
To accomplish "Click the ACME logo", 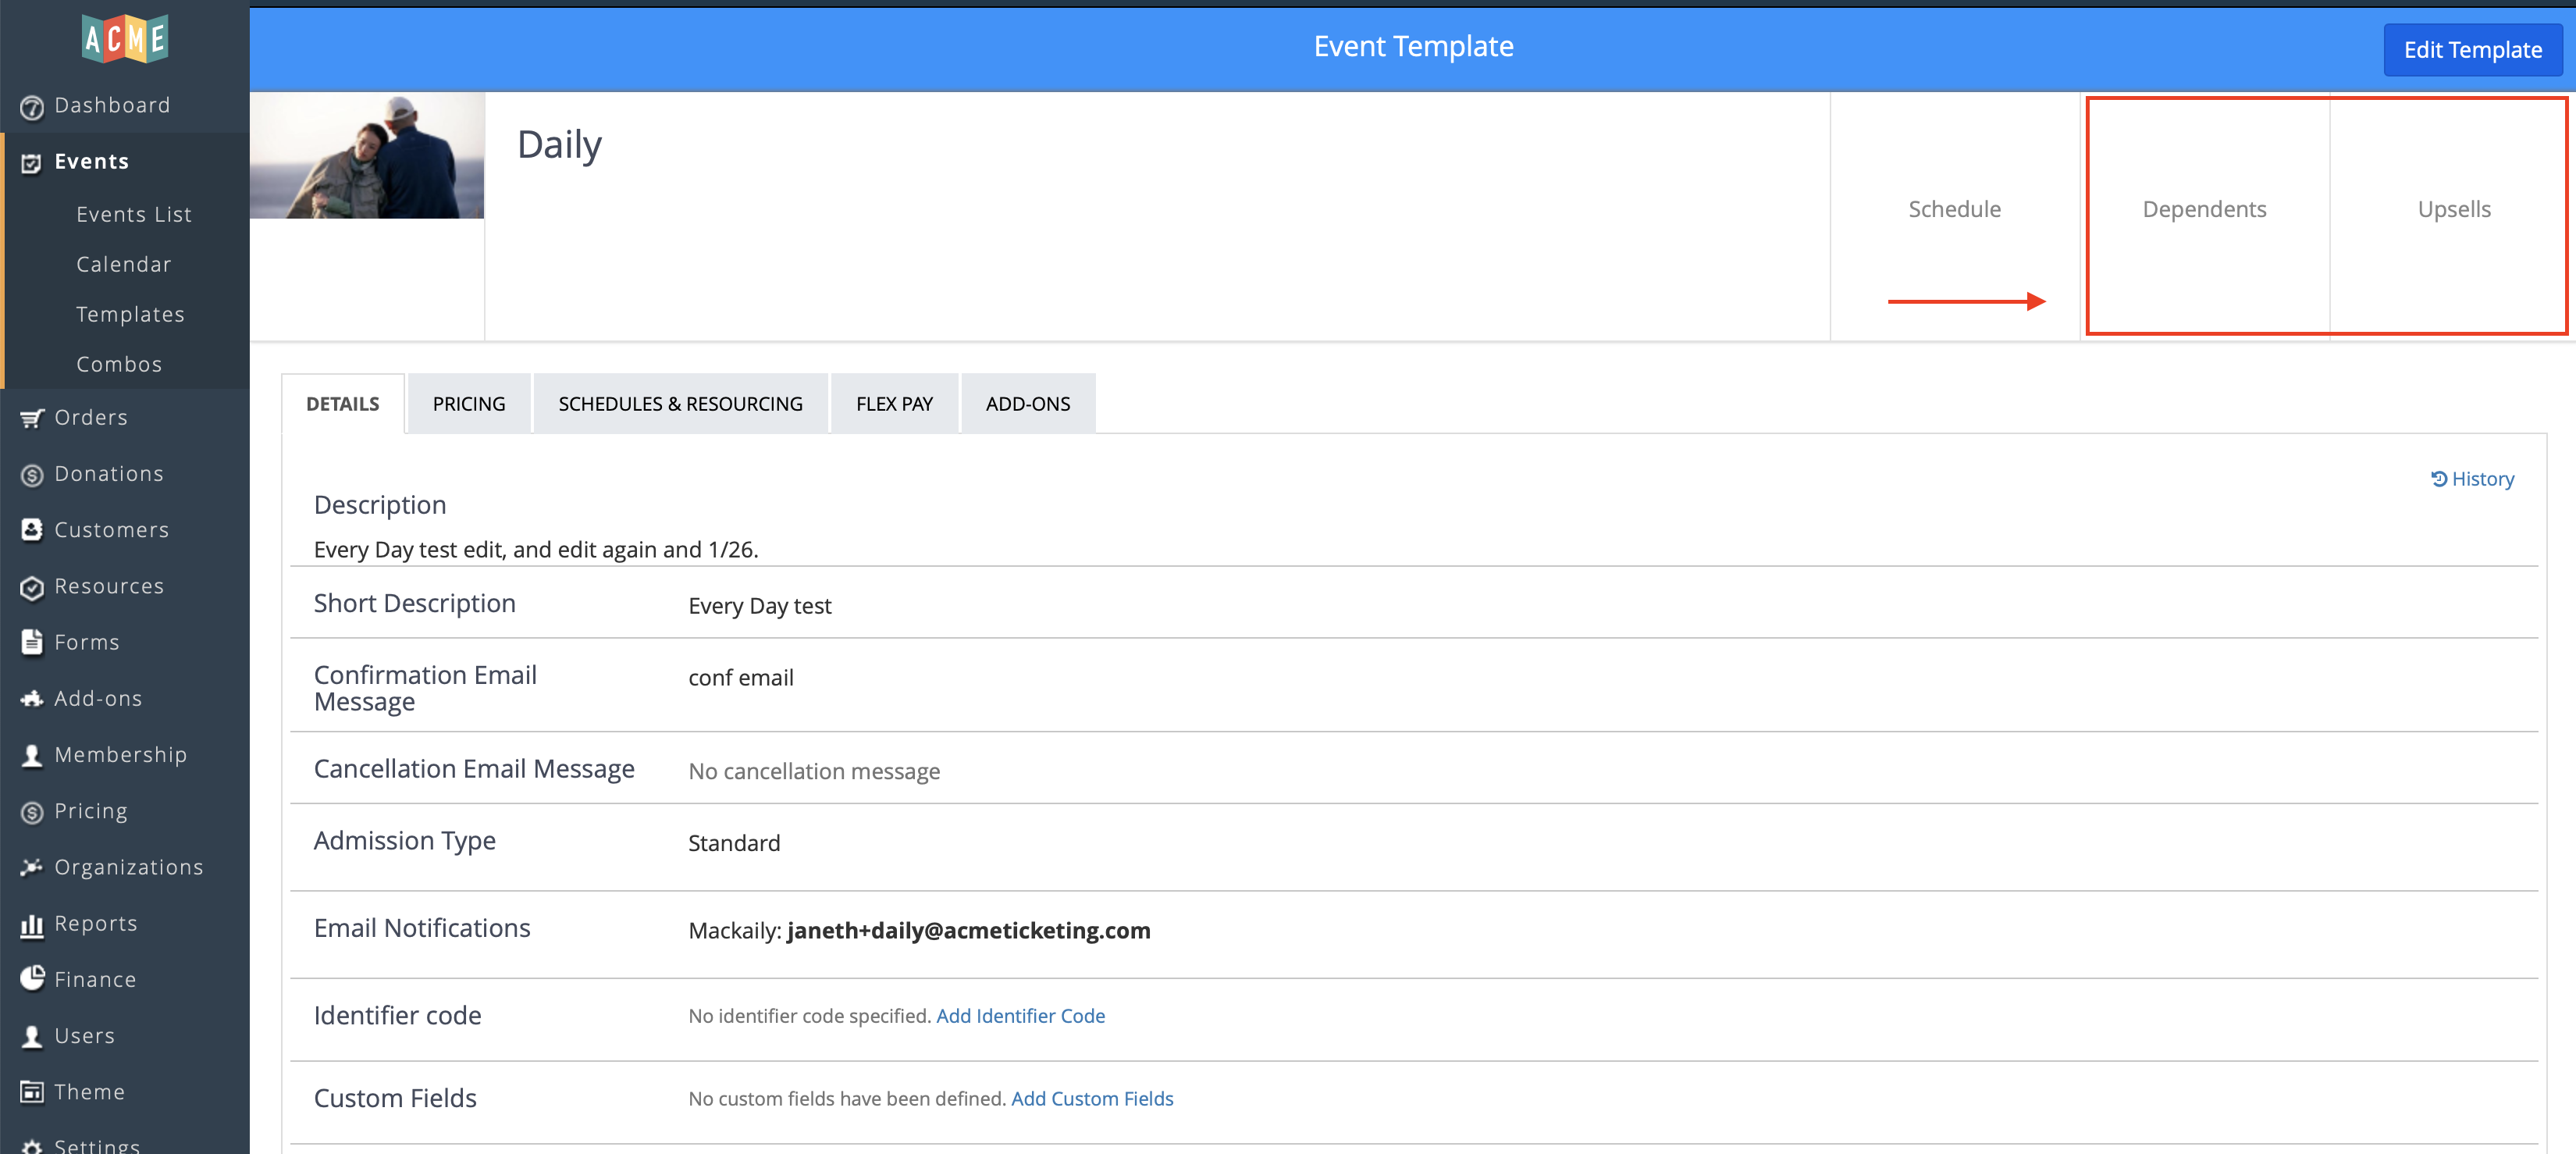I will [124, 40].
